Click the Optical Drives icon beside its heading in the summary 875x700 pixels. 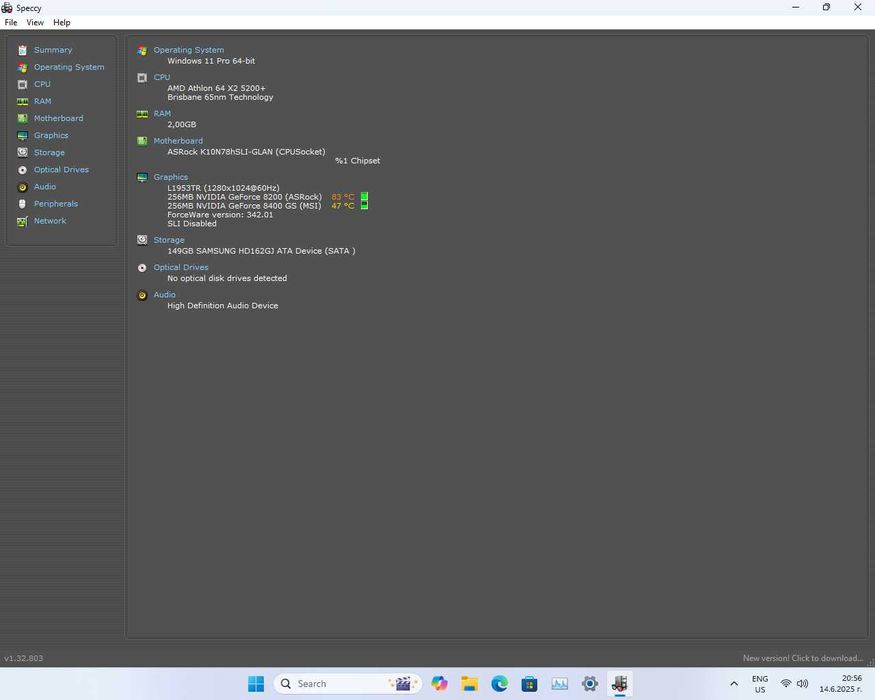click(142, 268)
